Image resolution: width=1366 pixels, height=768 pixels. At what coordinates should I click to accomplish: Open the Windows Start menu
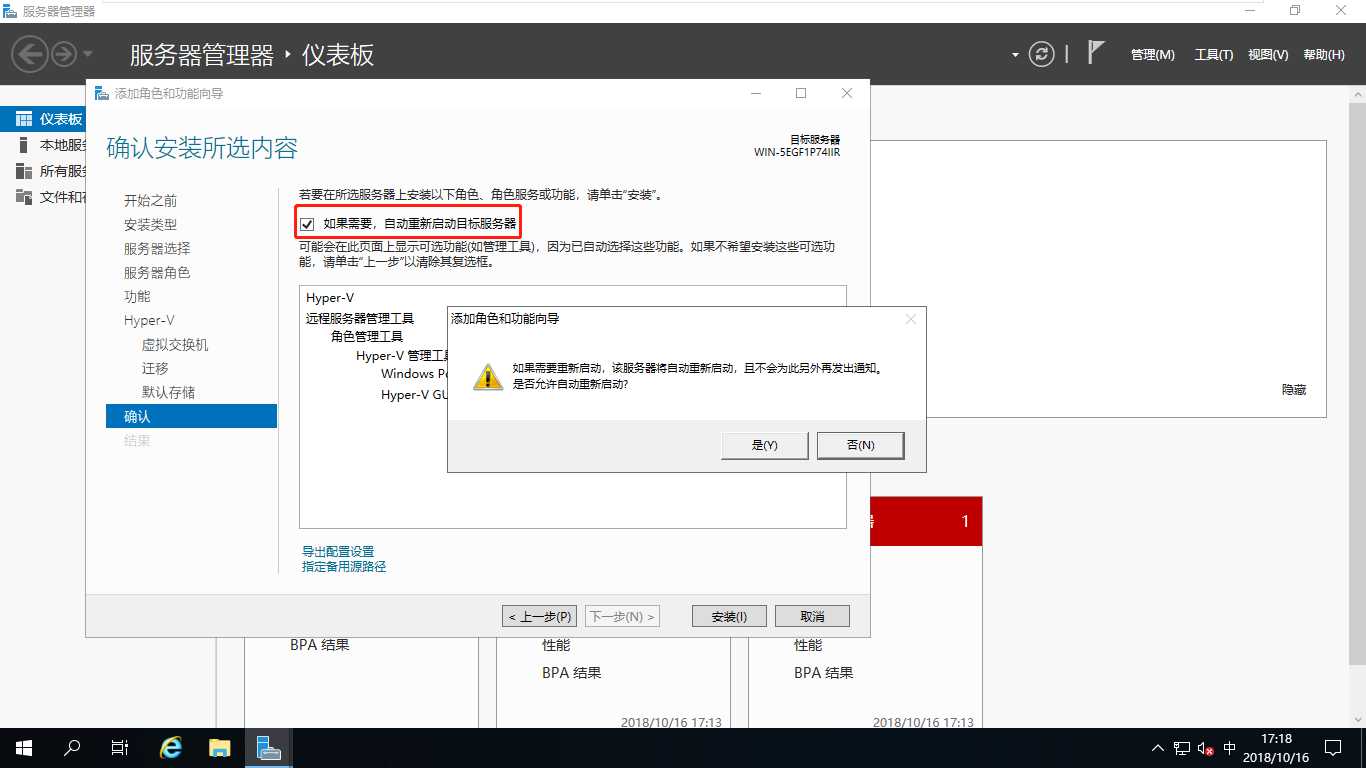[x=23, y=748]
